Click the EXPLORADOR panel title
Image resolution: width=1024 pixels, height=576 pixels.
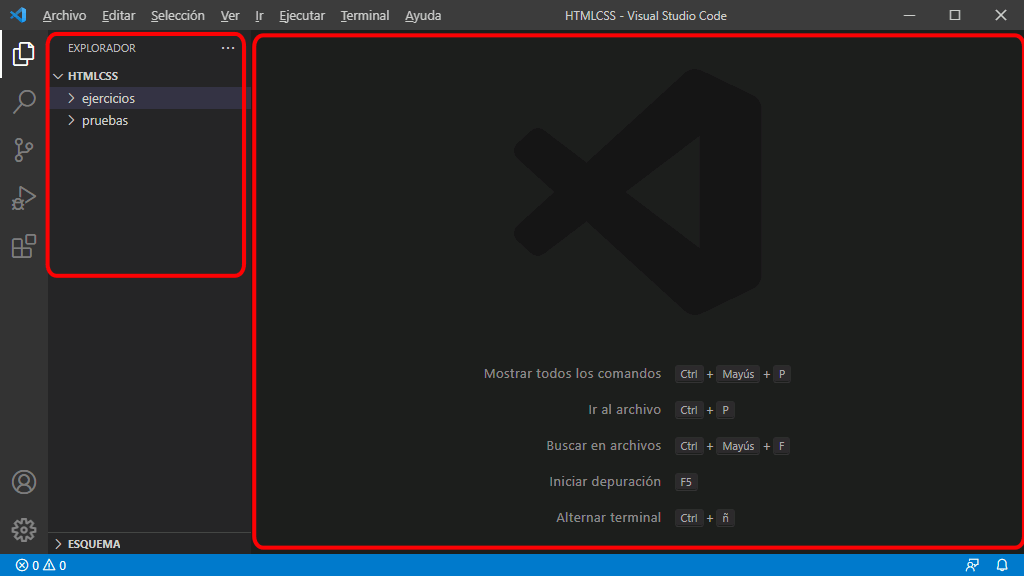(102, 48)
